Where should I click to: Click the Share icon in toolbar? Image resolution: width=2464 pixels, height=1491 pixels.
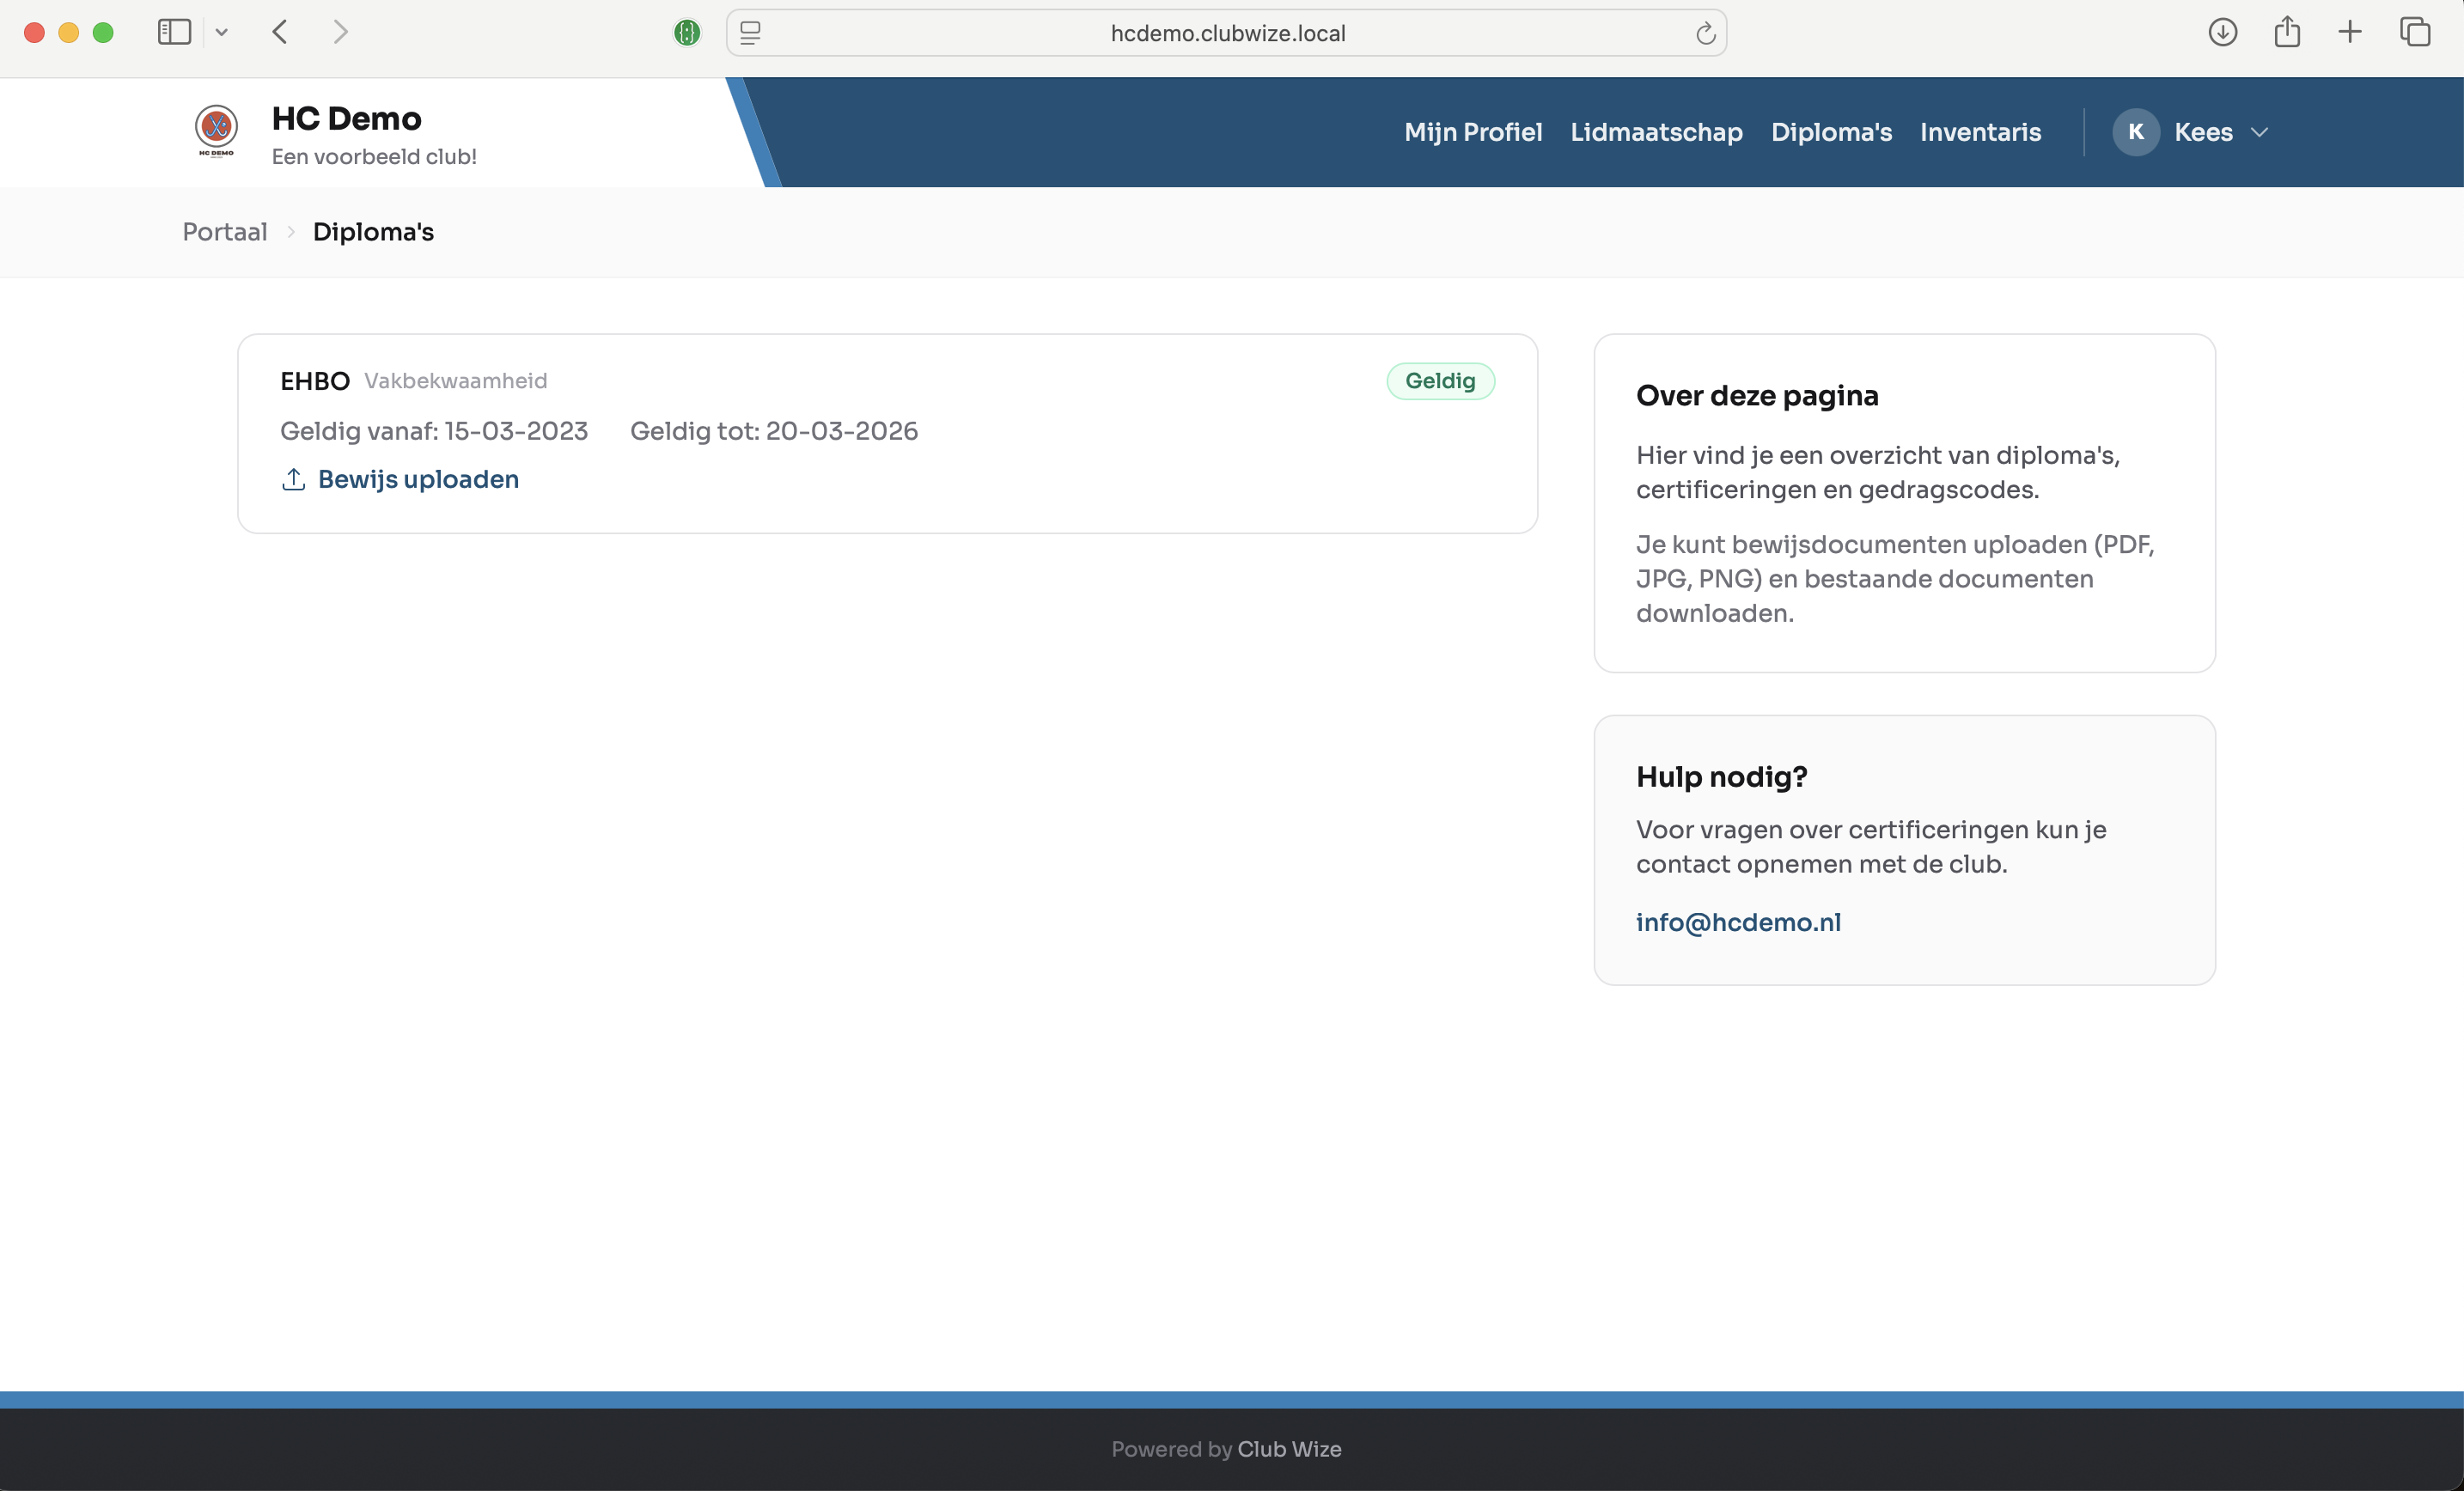[2287, 32]
